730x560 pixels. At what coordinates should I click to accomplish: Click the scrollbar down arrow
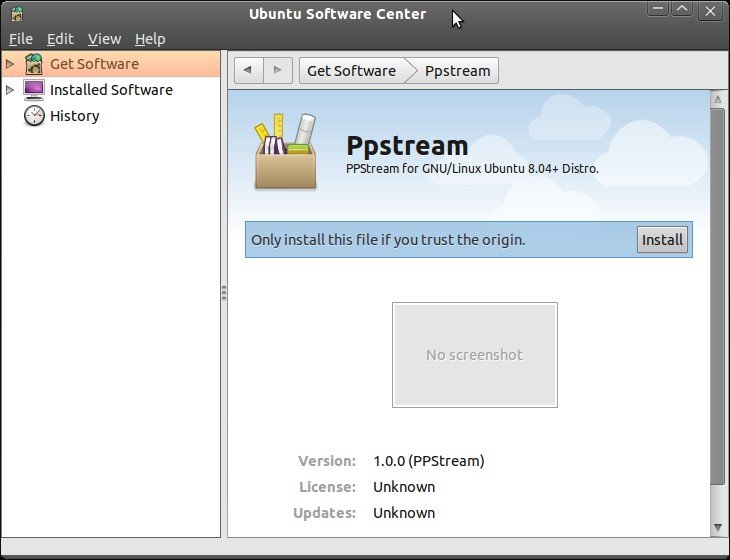pos(717,527)
